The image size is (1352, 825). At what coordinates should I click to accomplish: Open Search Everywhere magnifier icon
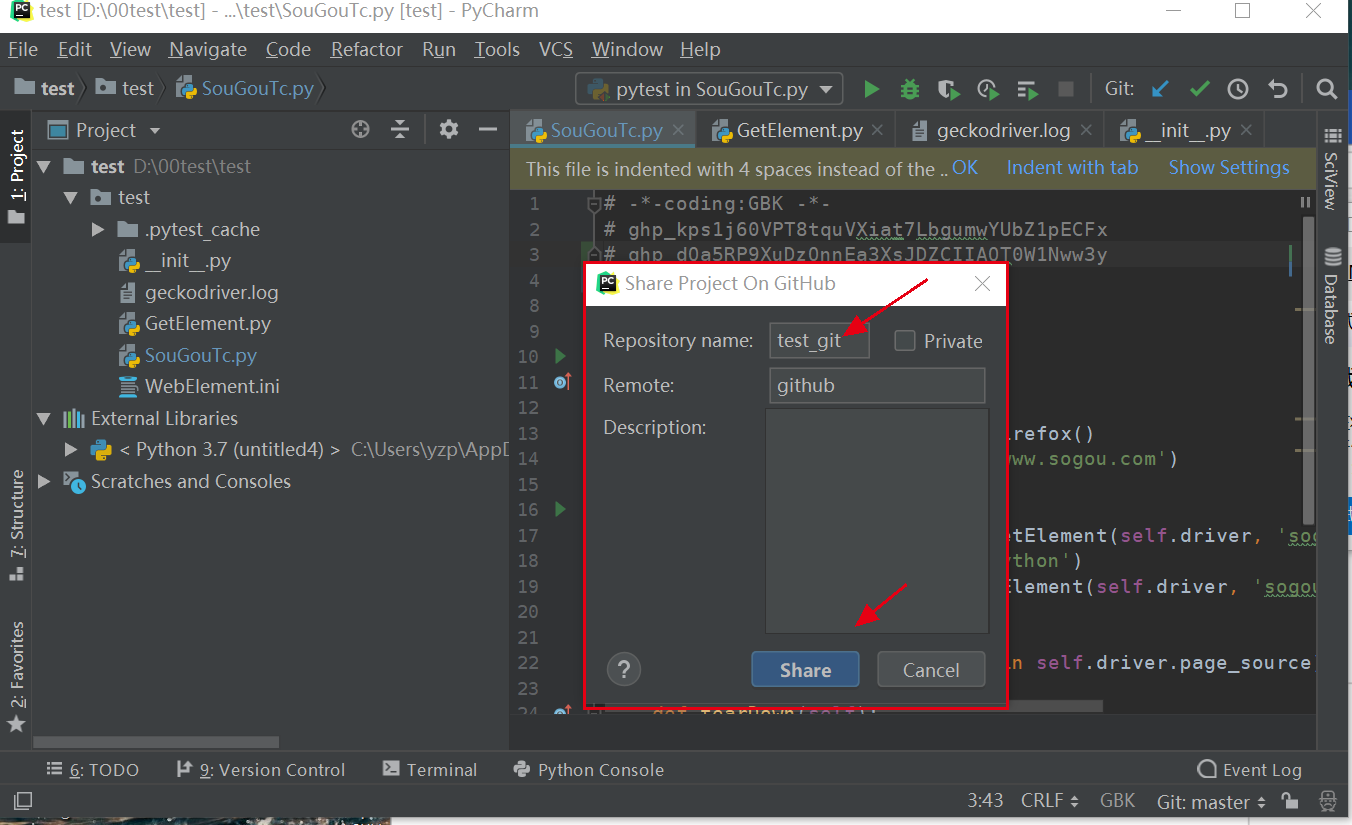click(x=1326, y=89)
